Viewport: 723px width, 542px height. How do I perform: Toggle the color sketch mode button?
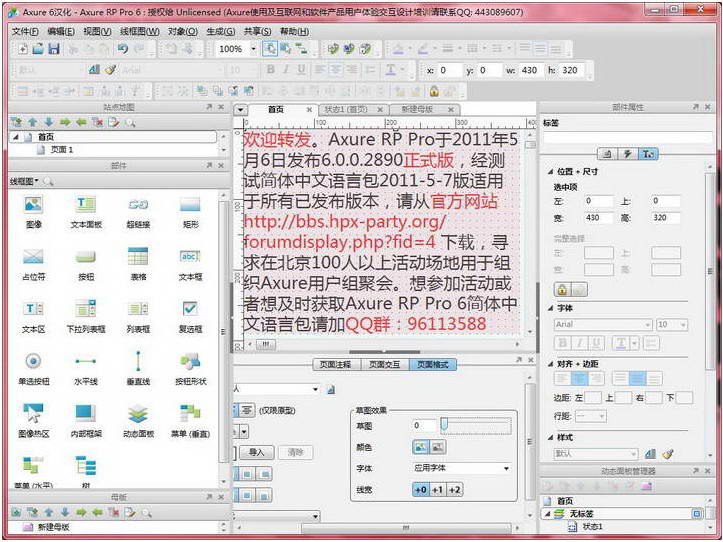(420, 447)
